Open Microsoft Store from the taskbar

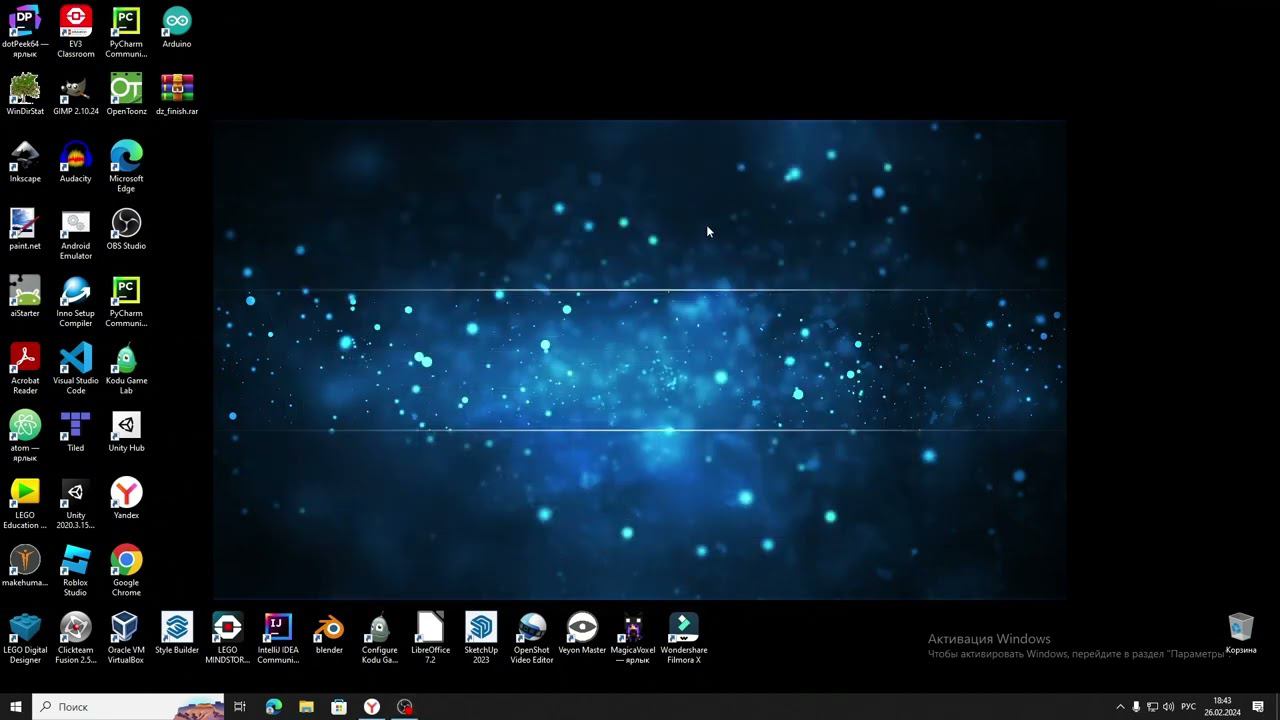click(339, 707)
